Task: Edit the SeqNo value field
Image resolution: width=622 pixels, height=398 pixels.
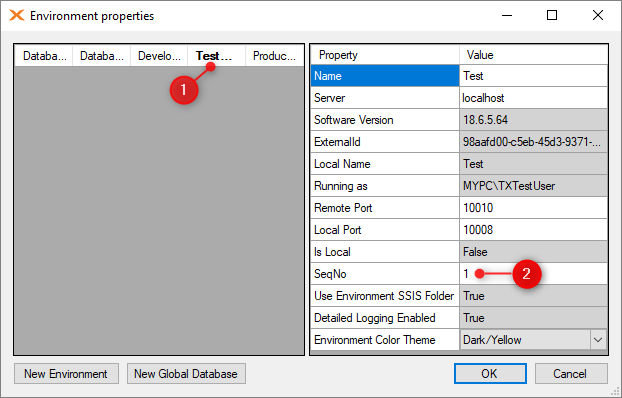Action: tap(533, 274)
